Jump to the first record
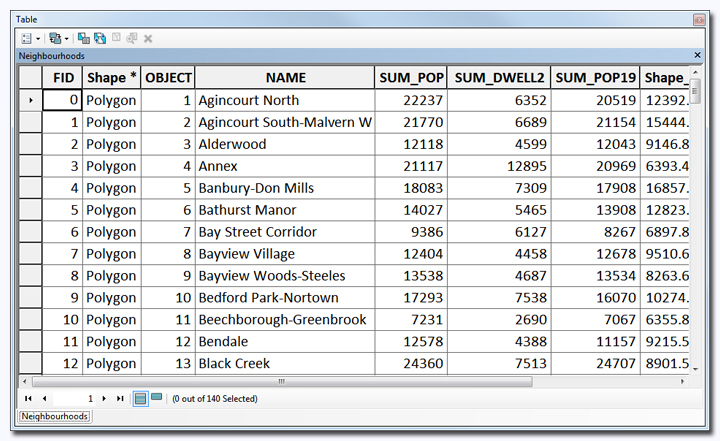This screenshot has width=720, height=441. pos(28,398)
